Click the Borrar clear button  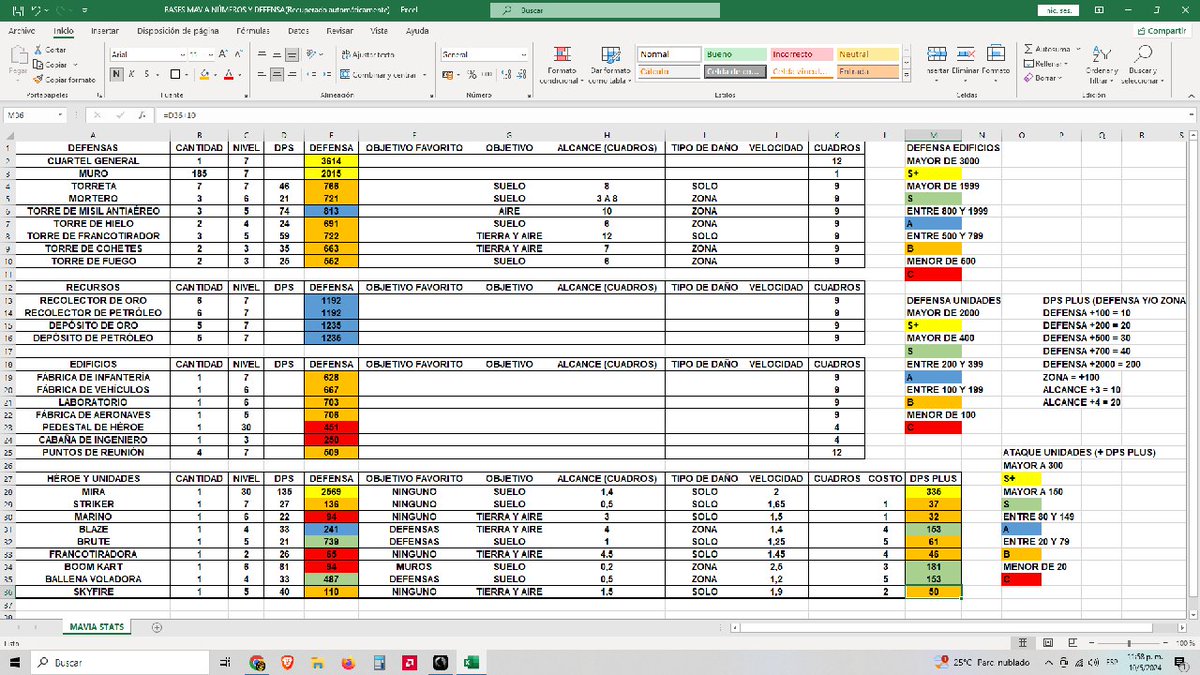pyautogui.click(x=1042, y=77)
